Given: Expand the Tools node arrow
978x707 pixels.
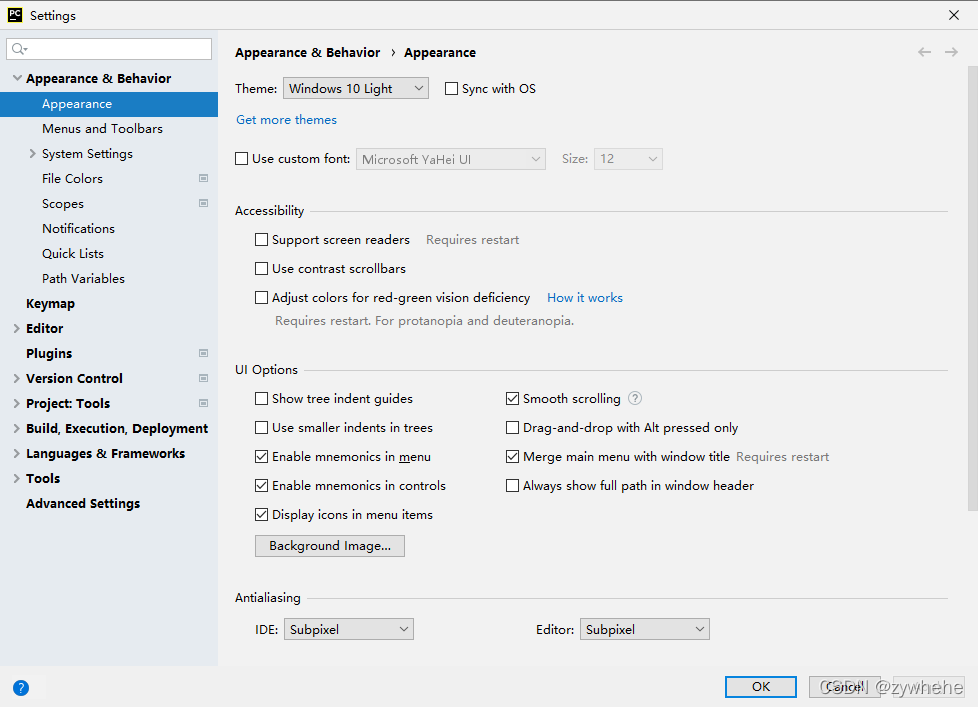Looking at the screenshot, I should pyautogui.click(x=17, y=478).
